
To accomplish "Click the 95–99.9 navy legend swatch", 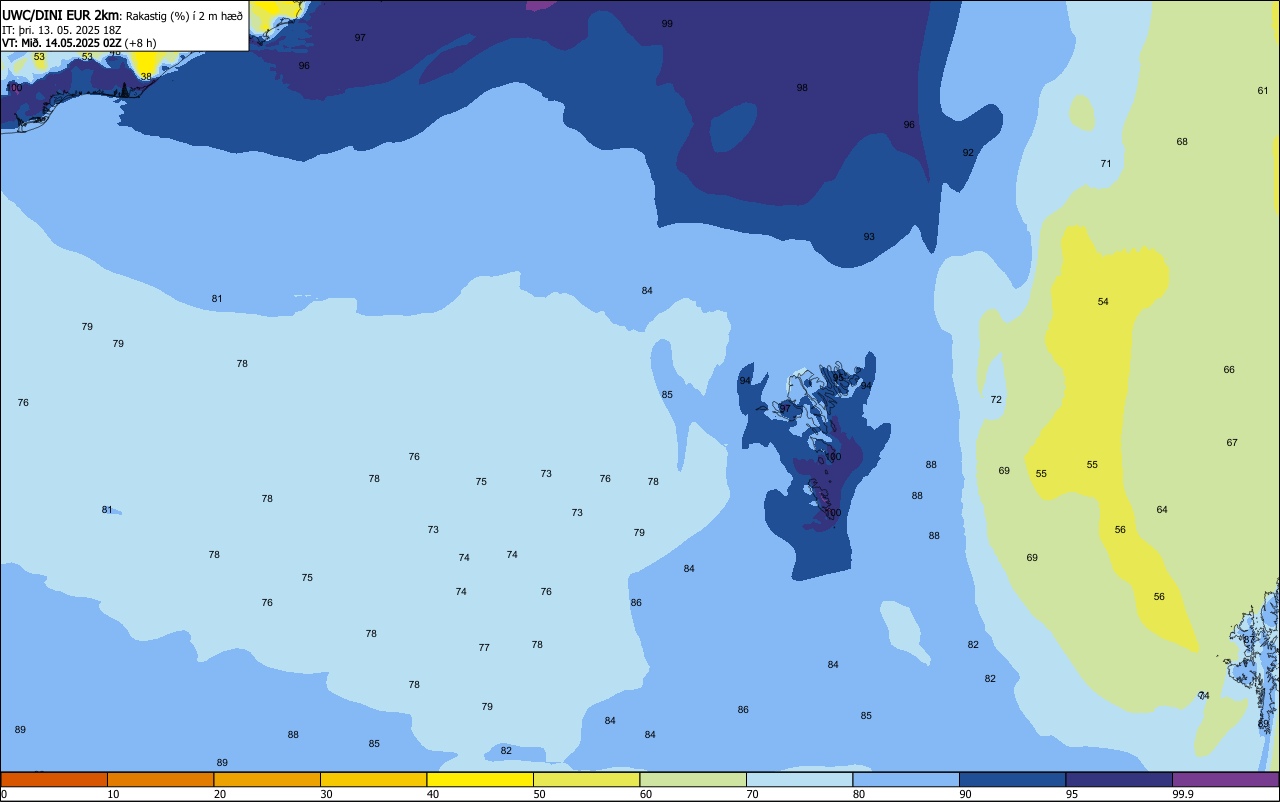I will click(1119, 779).
